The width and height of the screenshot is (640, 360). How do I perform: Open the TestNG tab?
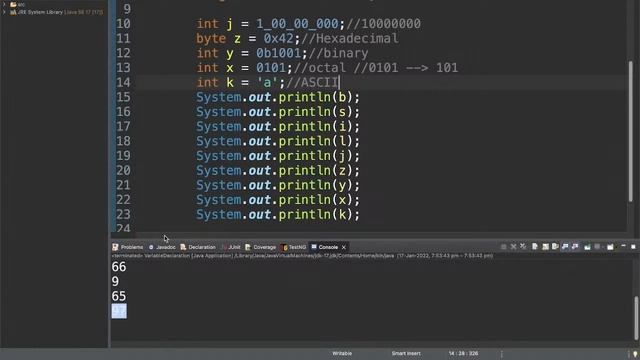294,247
